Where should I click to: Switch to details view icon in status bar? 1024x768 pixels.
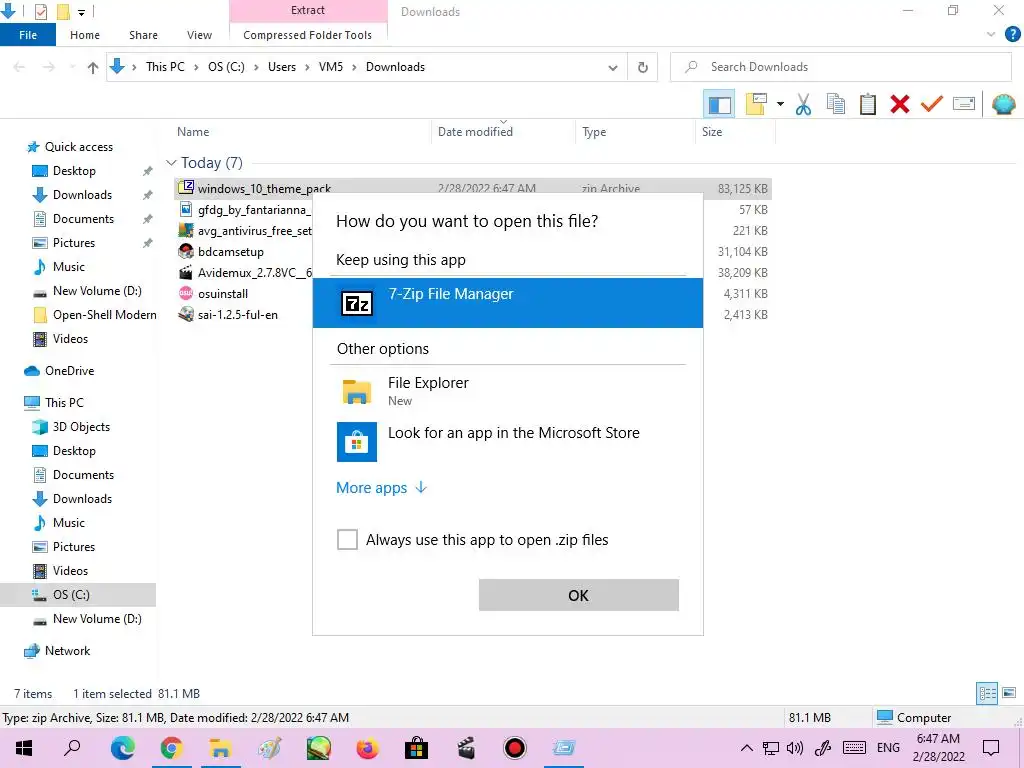pos(987,693)
